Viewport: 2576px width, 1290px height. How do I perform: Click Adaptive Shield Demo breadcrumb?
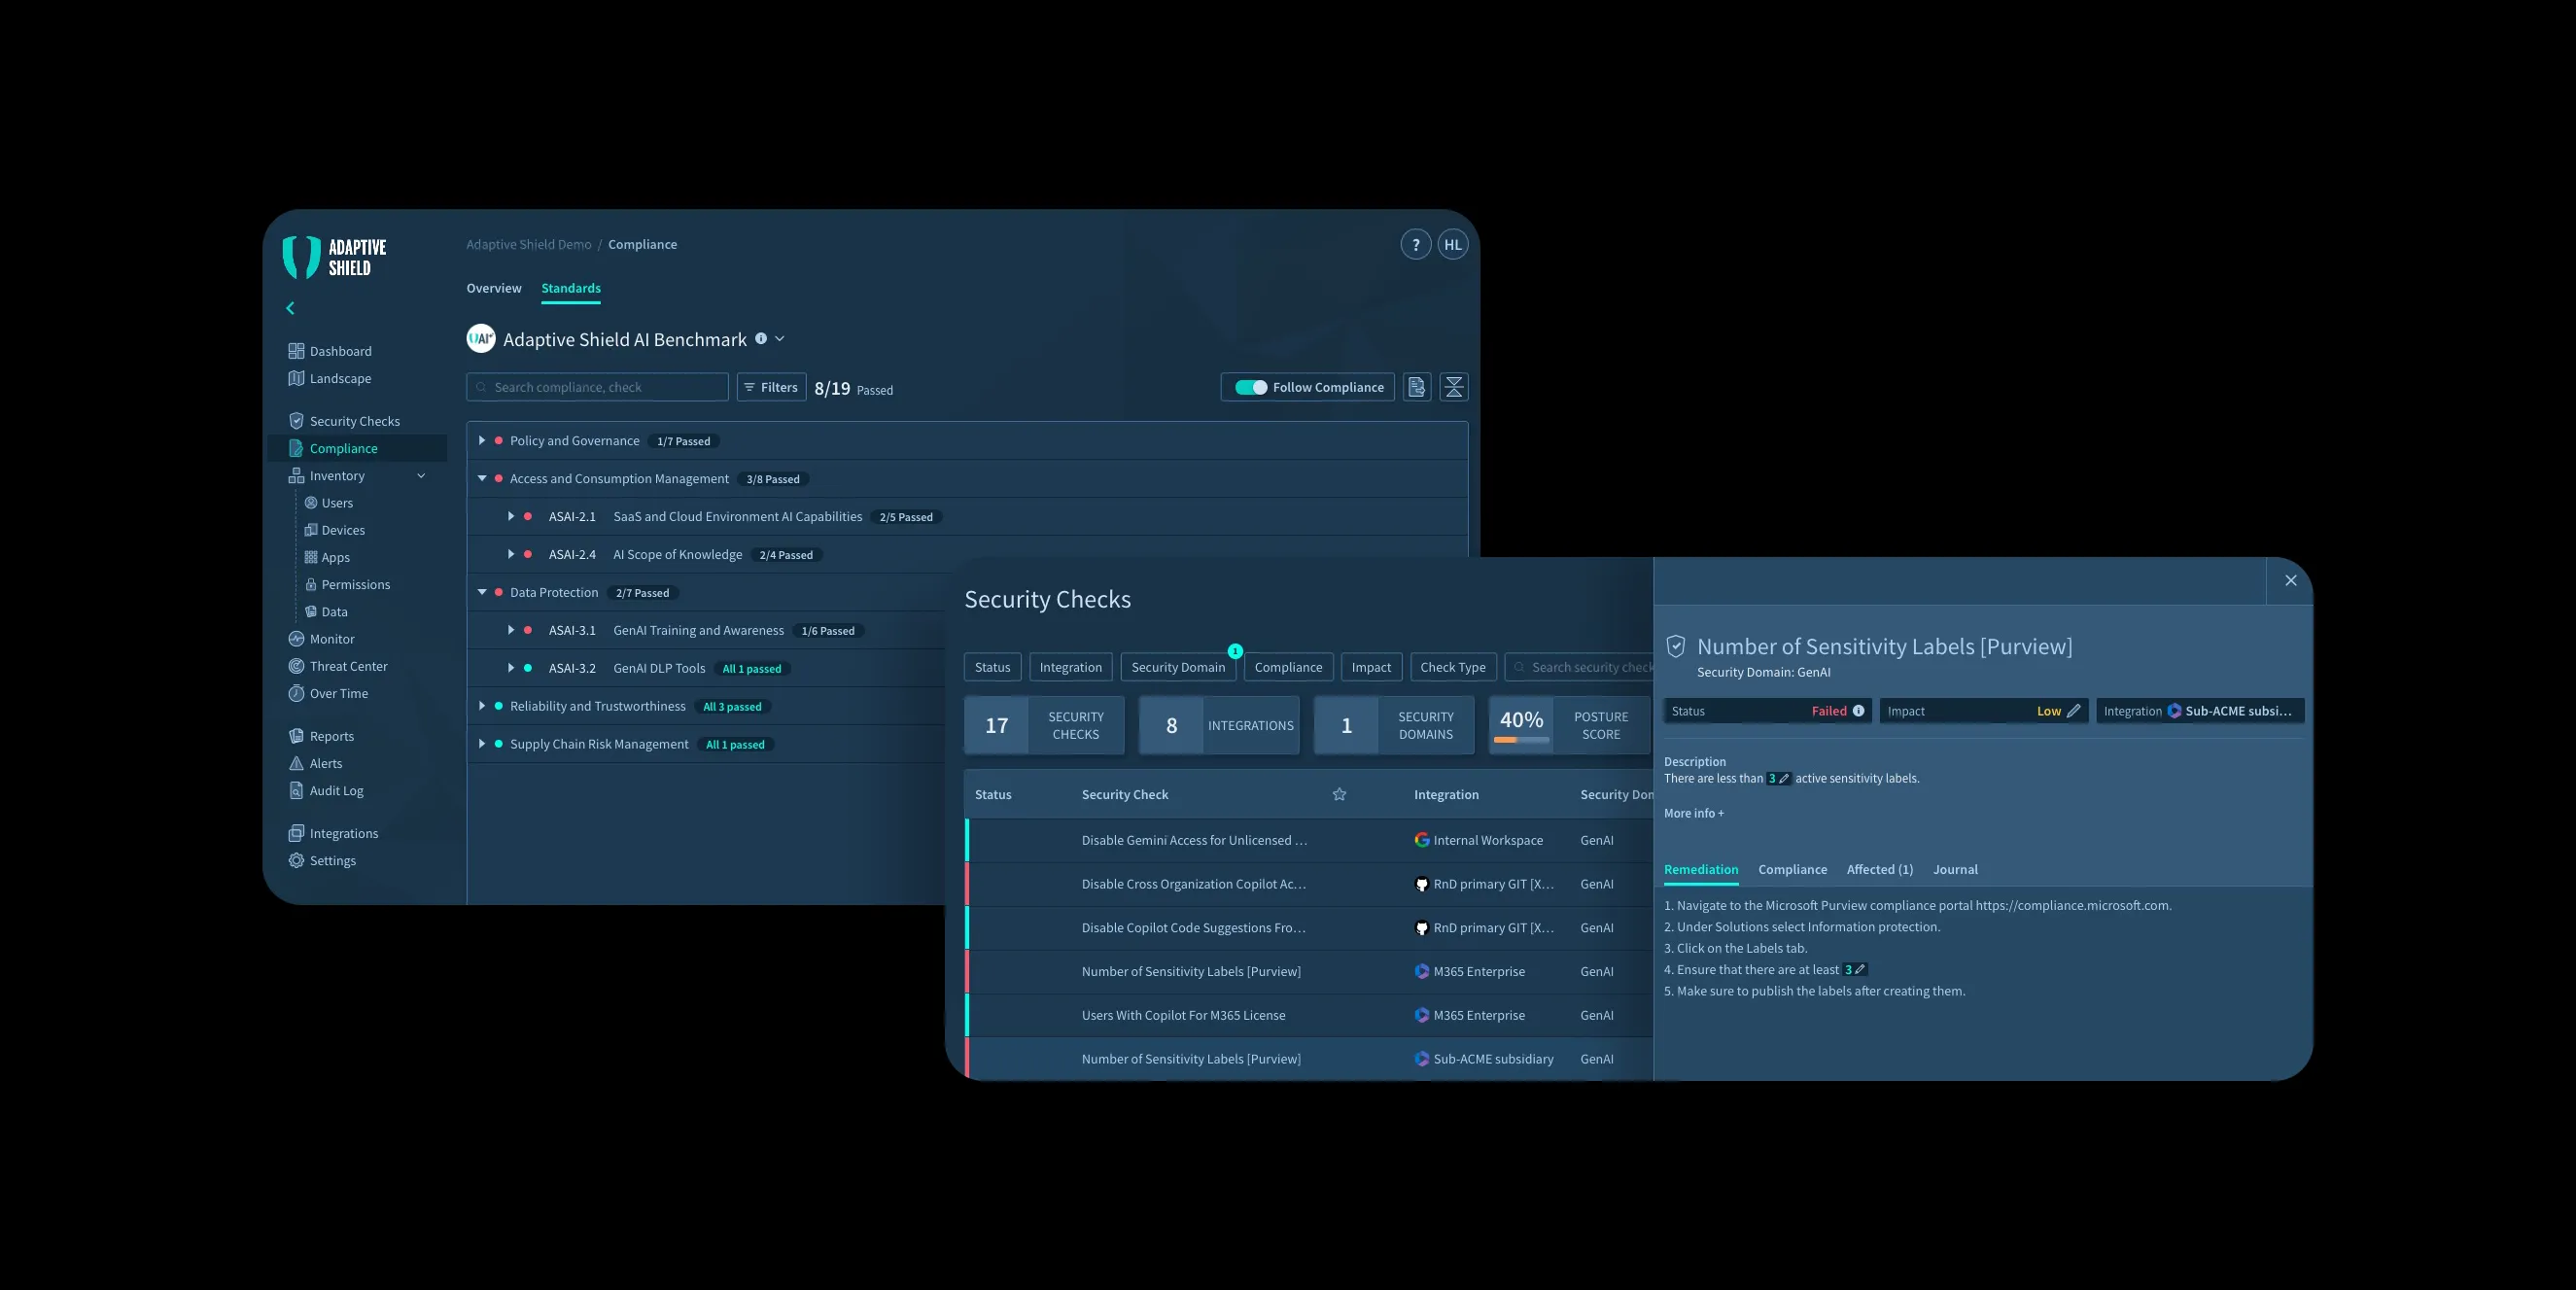tap(528, 244)
